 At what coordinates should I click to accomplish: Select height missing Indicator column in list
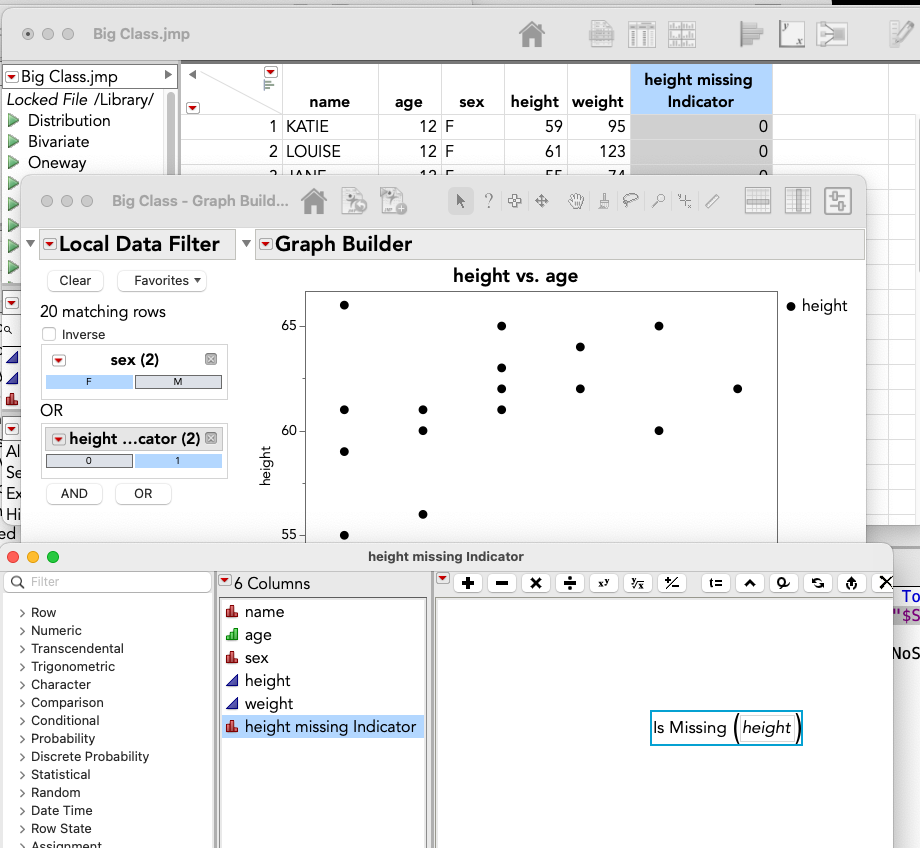click(323, 727)
